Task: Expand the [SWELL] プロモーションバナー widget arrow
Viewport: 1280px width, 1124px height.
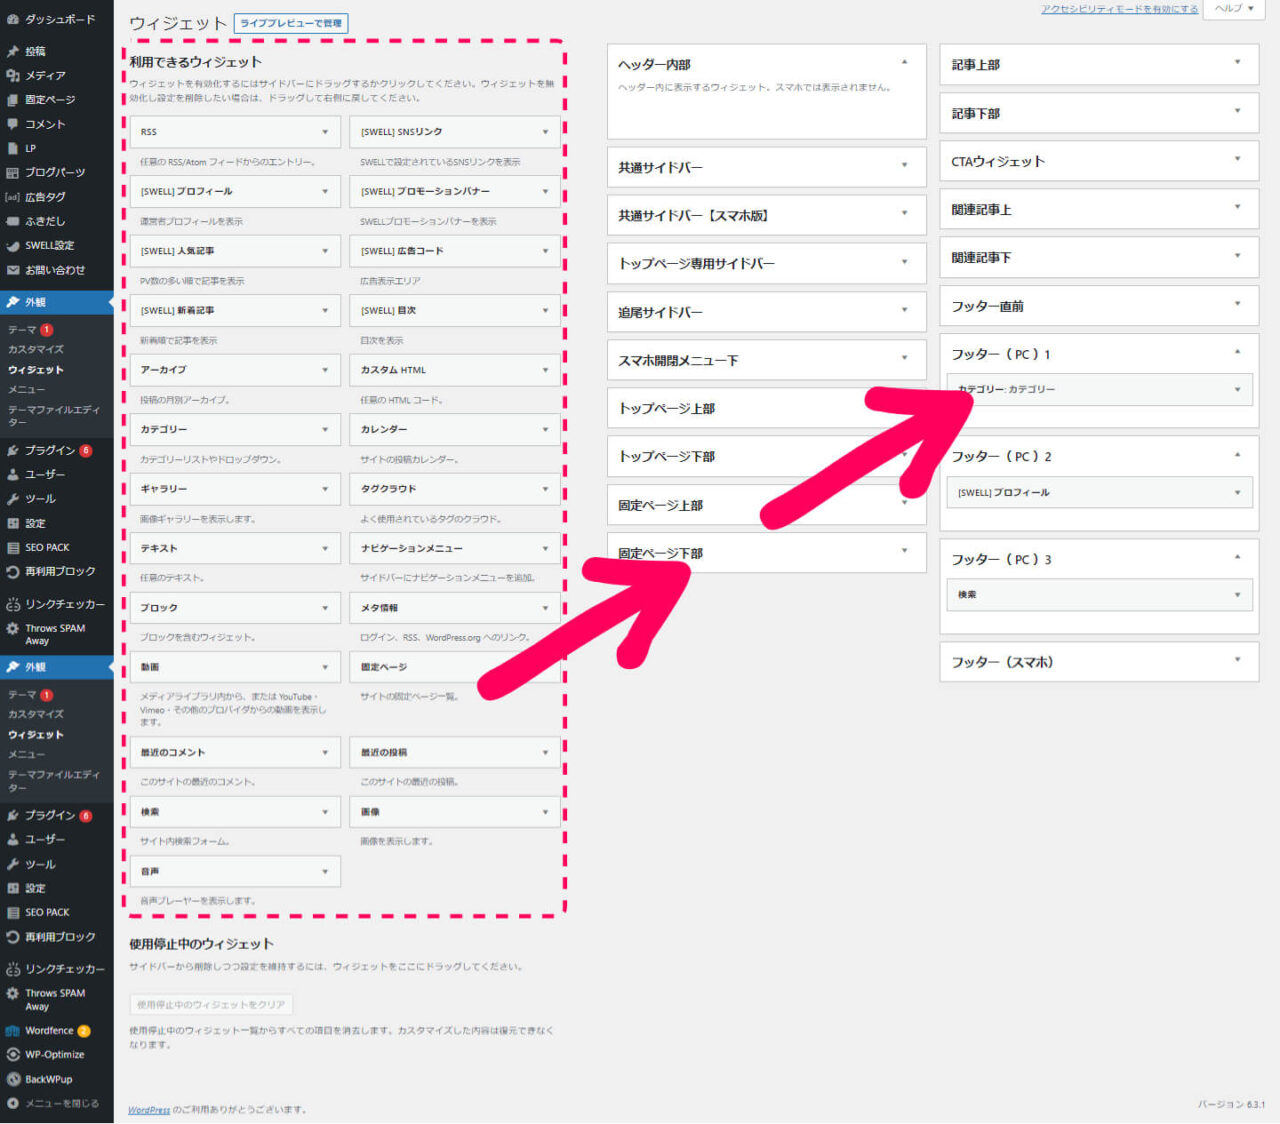Action: (x=545, y=192)
